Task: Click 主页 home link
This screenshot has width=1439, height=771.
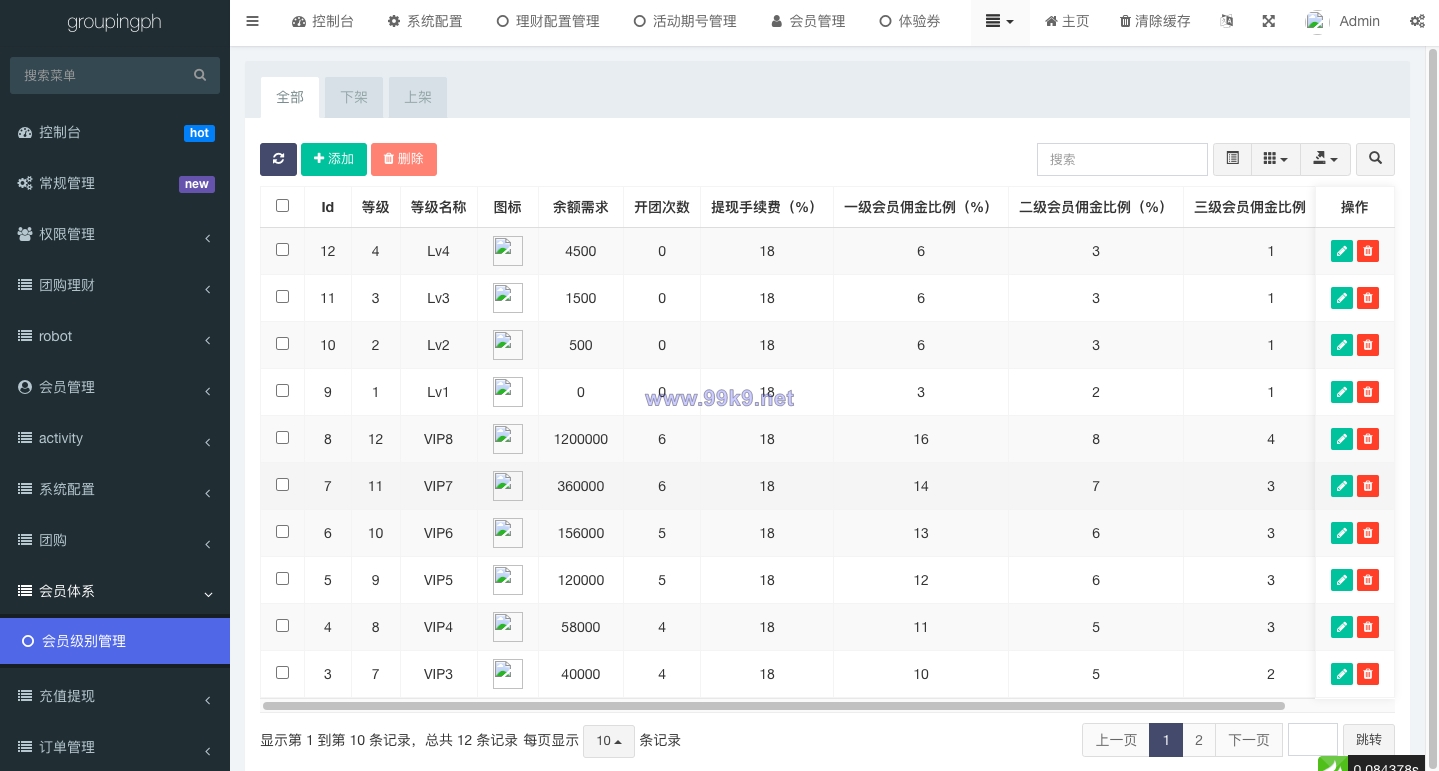Action: pyautogui.click(x=1068, y=21)
